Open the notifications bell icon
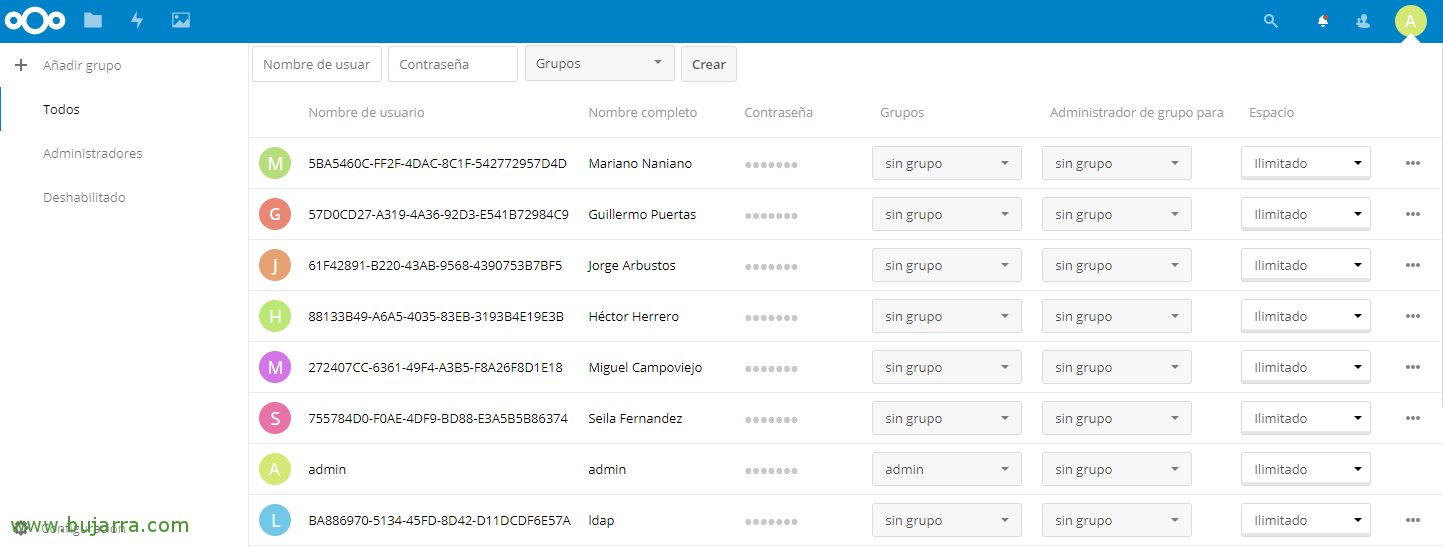Screen dimensions: 1443x547 1323,20
